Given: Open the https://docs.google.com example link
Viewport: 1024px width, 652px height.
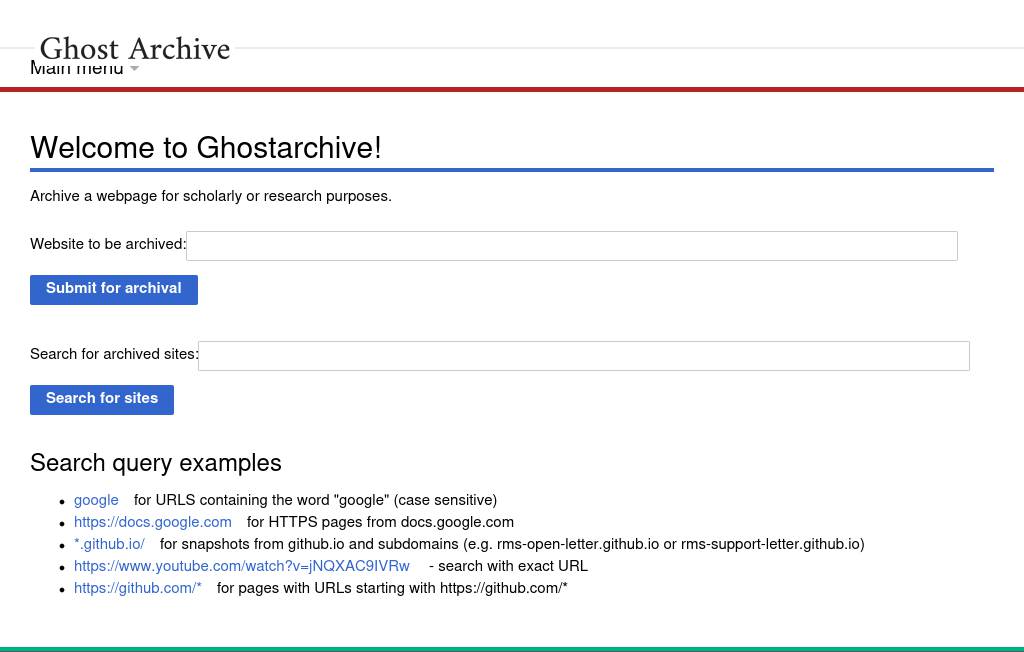Looking at the screenshot, I should click(153, 523).
